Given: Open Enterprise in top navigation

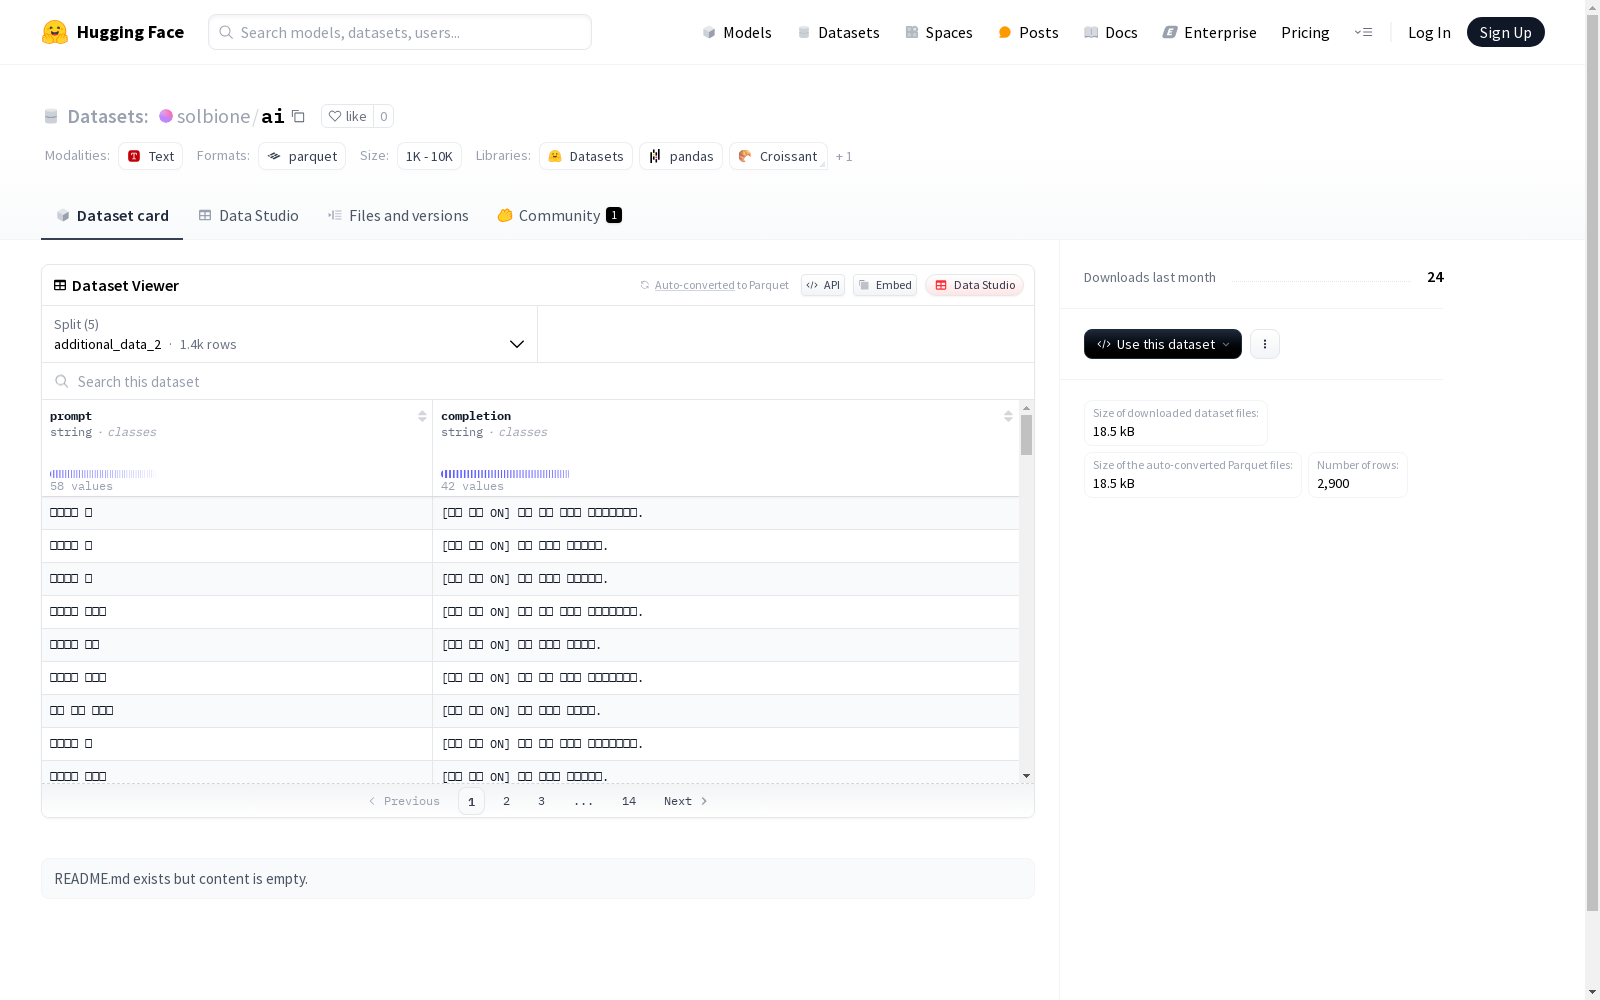Looking at the screenshot, I should click(1210, 32).
